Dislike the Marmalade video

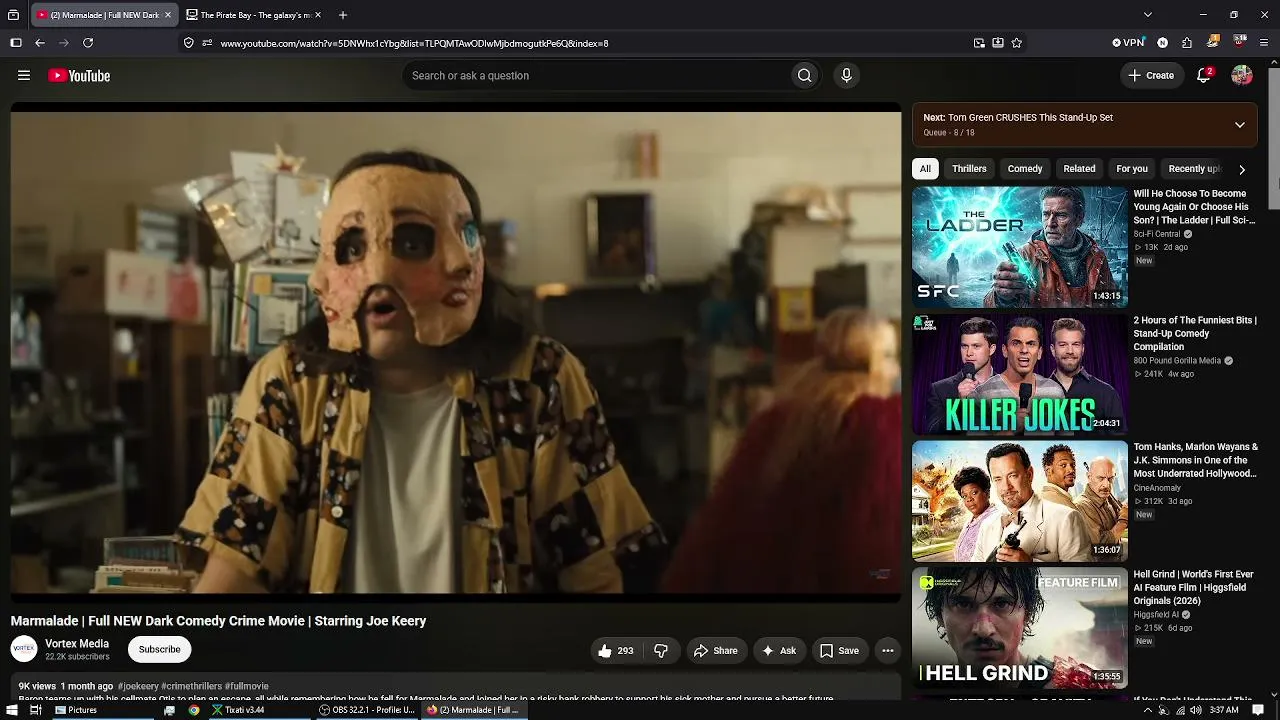click(x=661, y=651)
